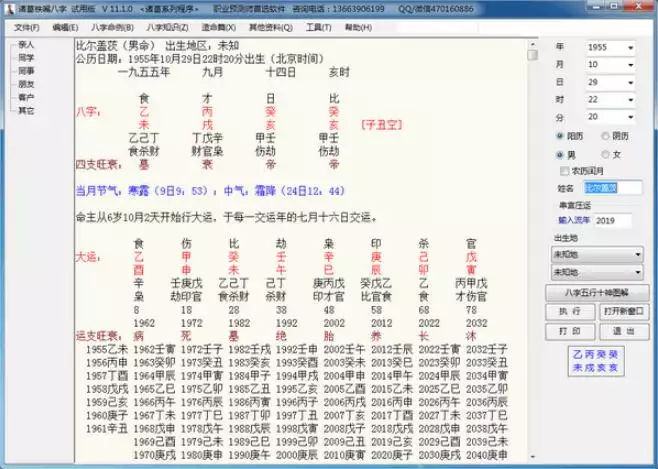Expand the 月 dropdown showing 10
Image resolution: width=658 pixels, height=469 pixels.
[x=630, y=65]
